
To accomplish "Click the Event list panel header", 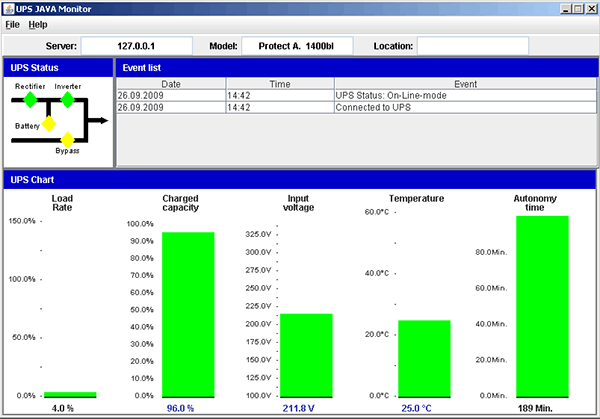I will click(x=357, y=68).
